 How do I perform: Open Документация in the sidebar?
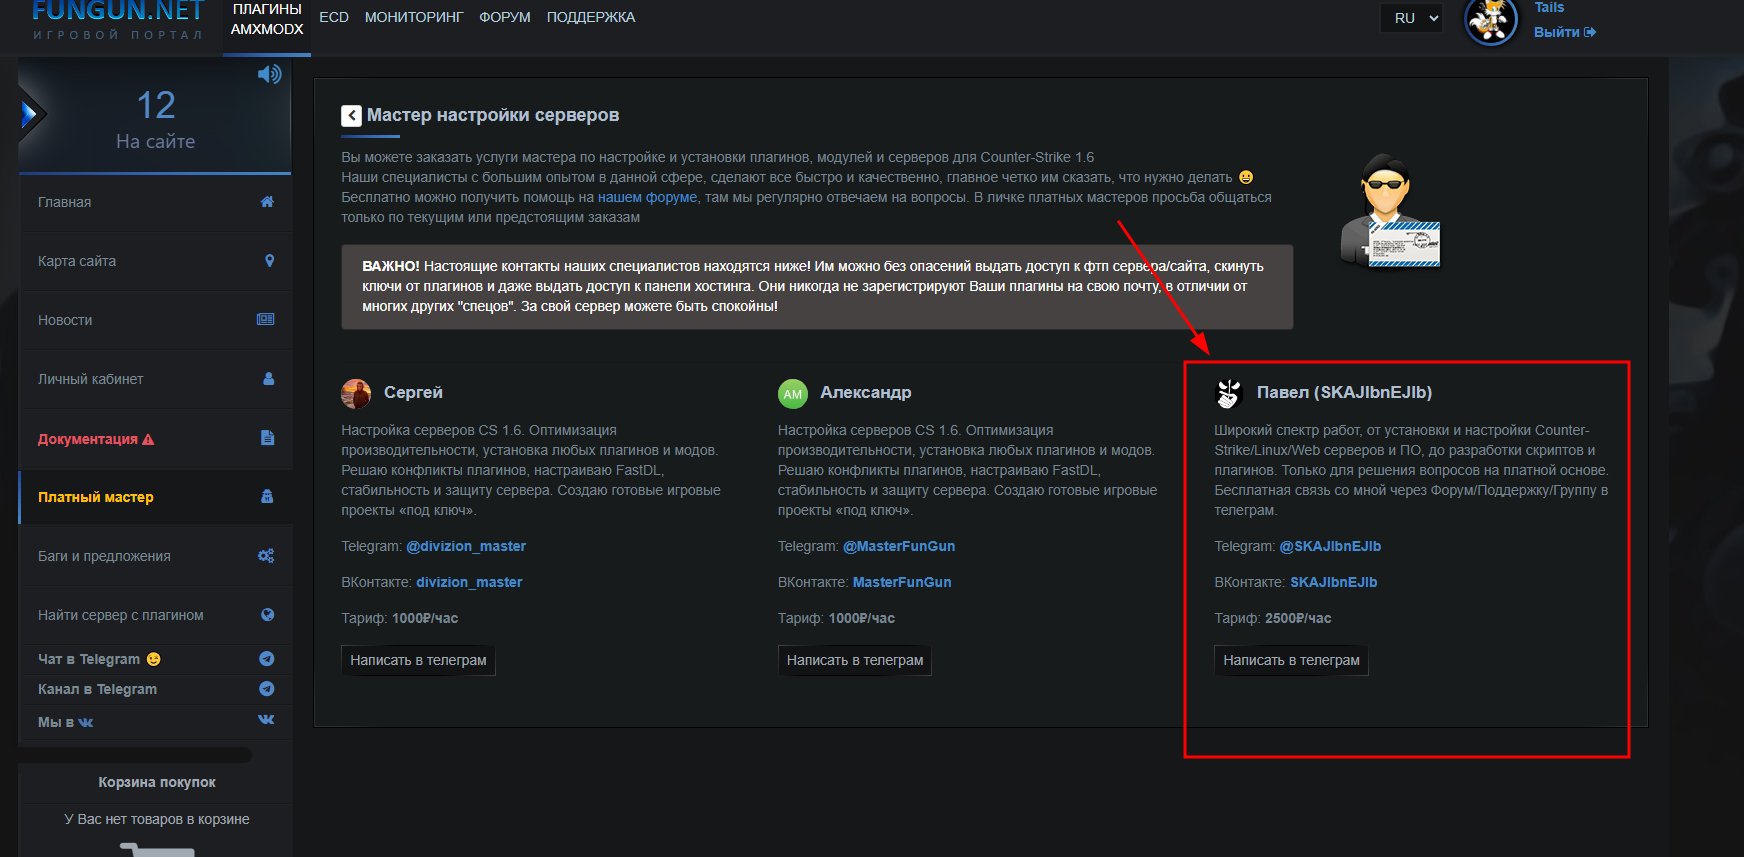tap(156, 438)
